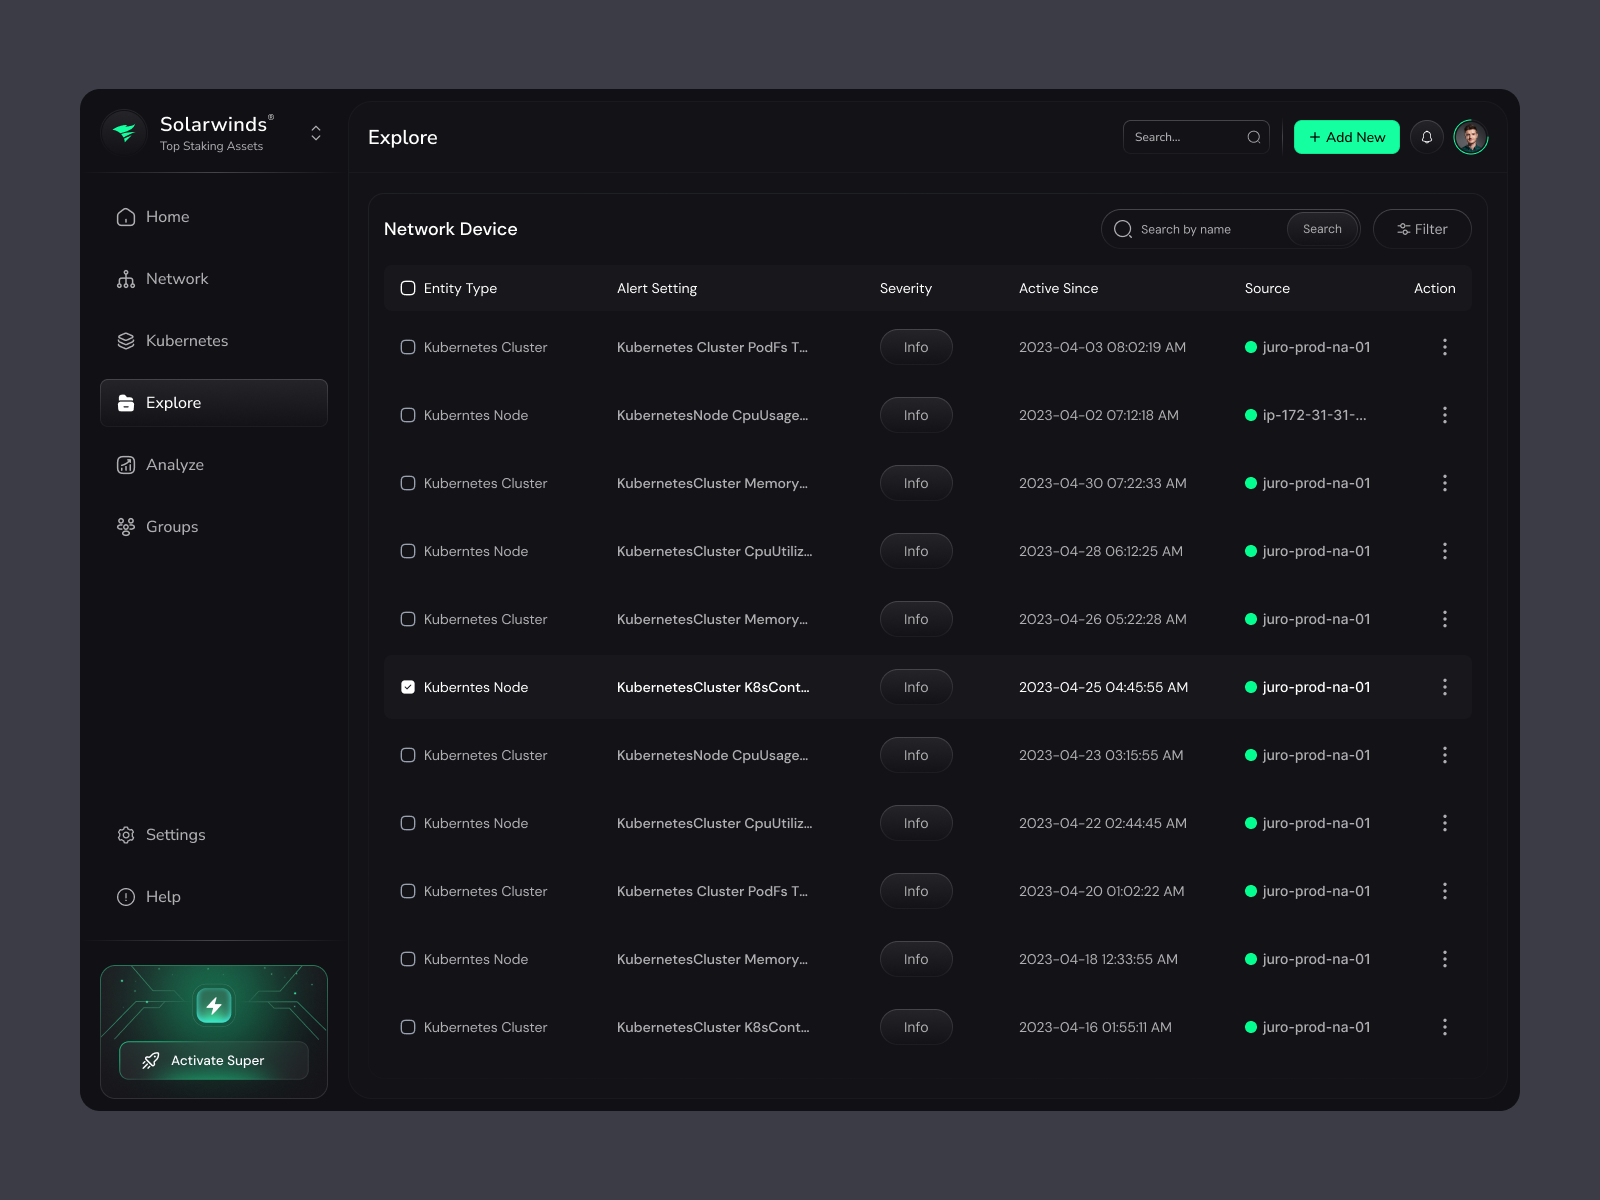The width and height of the screenshot is (1600, 1200).
Task: Open the Filter button
Action: 1422,229
